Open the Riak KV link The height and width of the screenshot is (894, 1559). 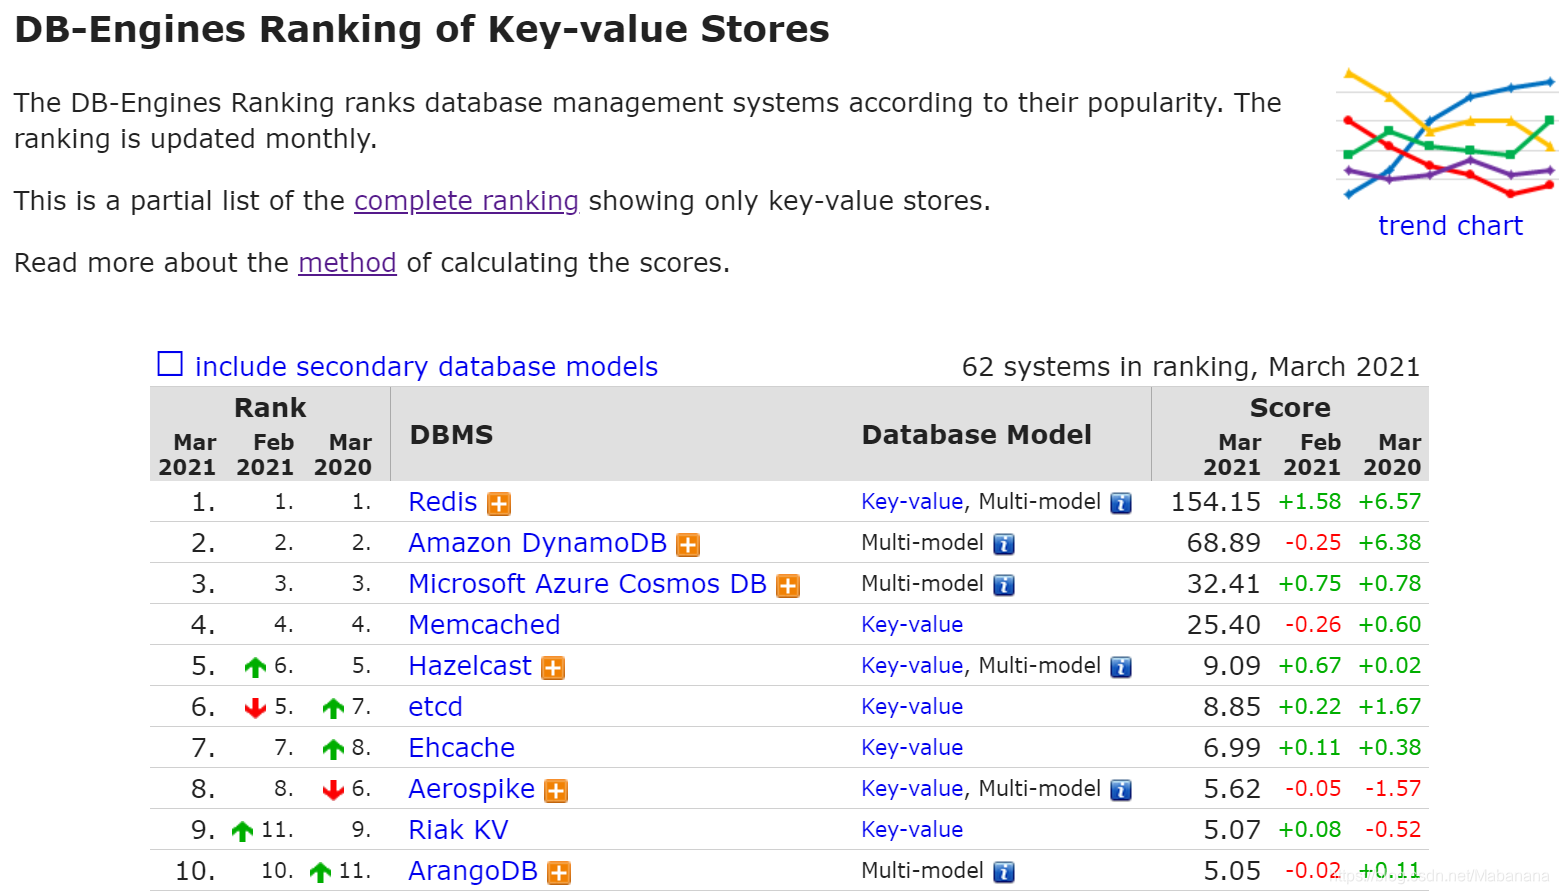(458, 830)
